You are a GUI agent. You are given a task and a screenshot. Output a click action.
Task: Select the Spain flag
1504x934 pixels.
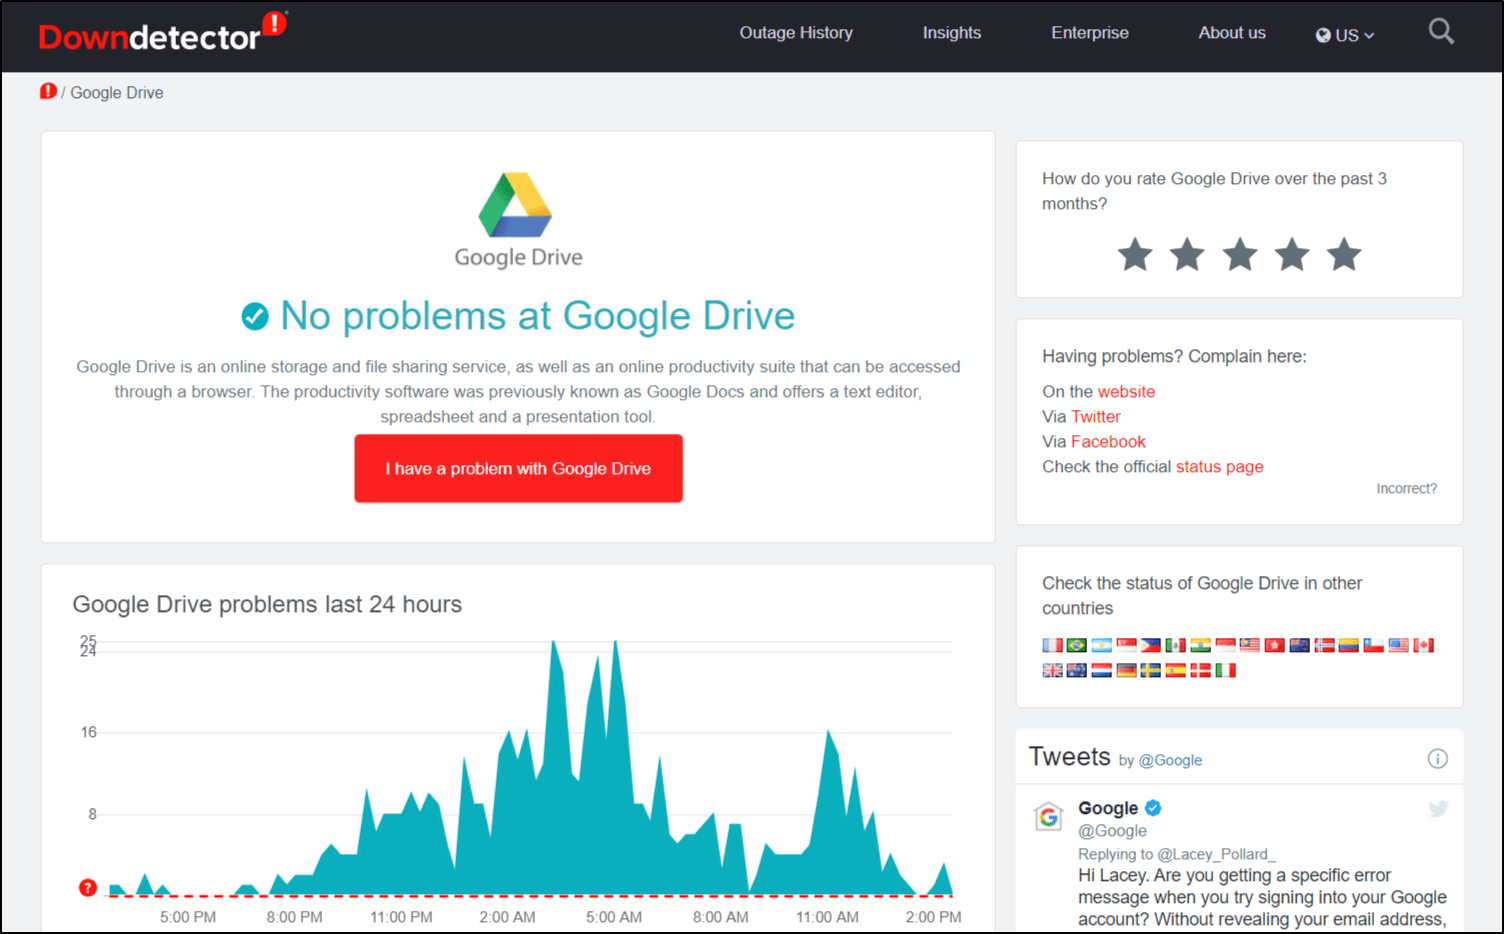(1176, 670)
